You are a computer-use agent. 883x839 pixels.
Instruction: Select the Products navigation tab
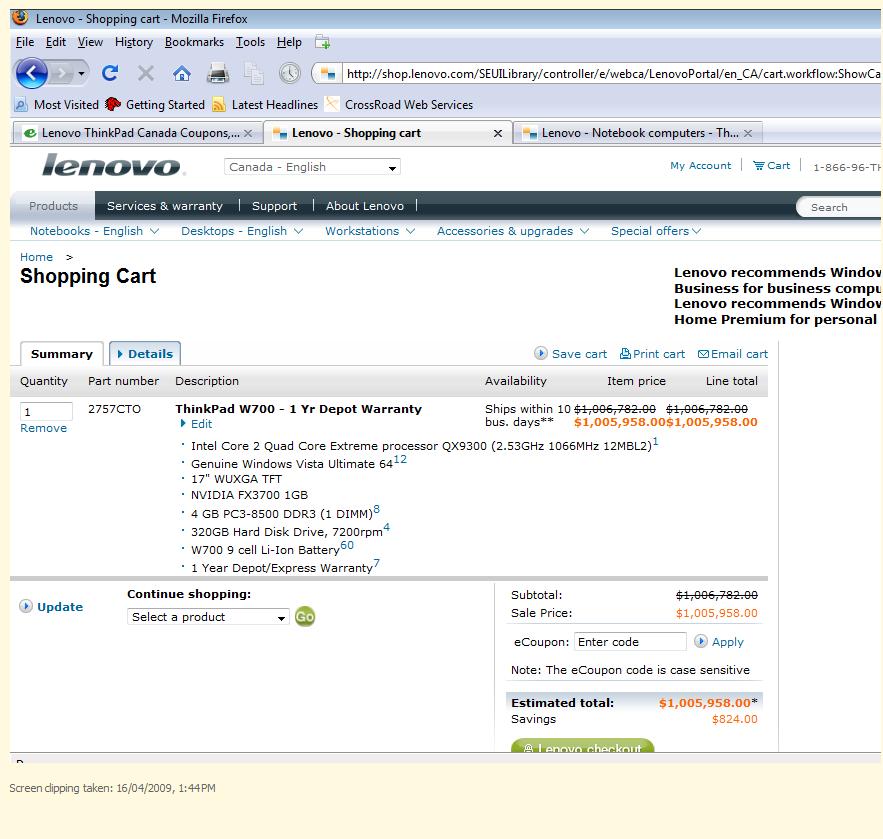(x=53, y=206)
